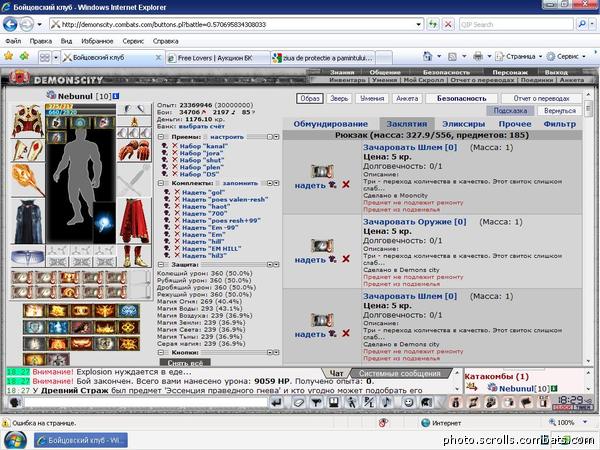The image size is (600, 450).
Task: Switch to the Системные сообщения chat tab
Action: 399,373
